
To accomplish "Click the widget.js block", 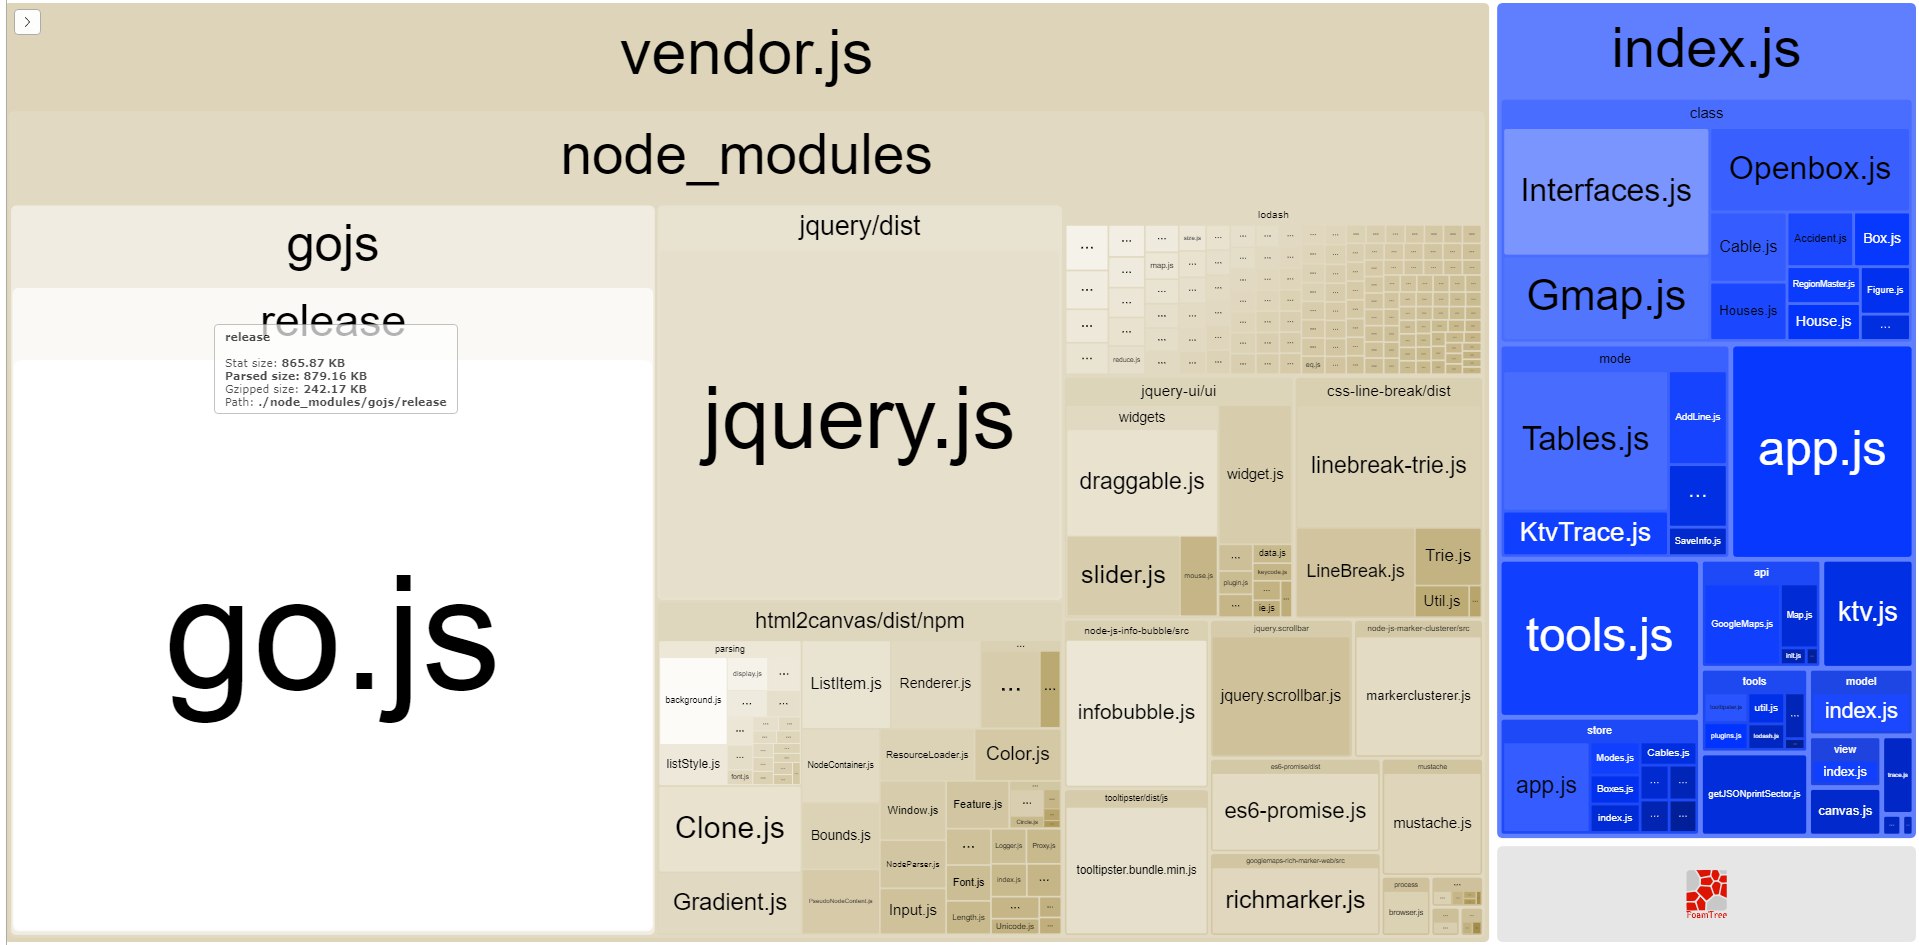I will tap(1254, 474).
